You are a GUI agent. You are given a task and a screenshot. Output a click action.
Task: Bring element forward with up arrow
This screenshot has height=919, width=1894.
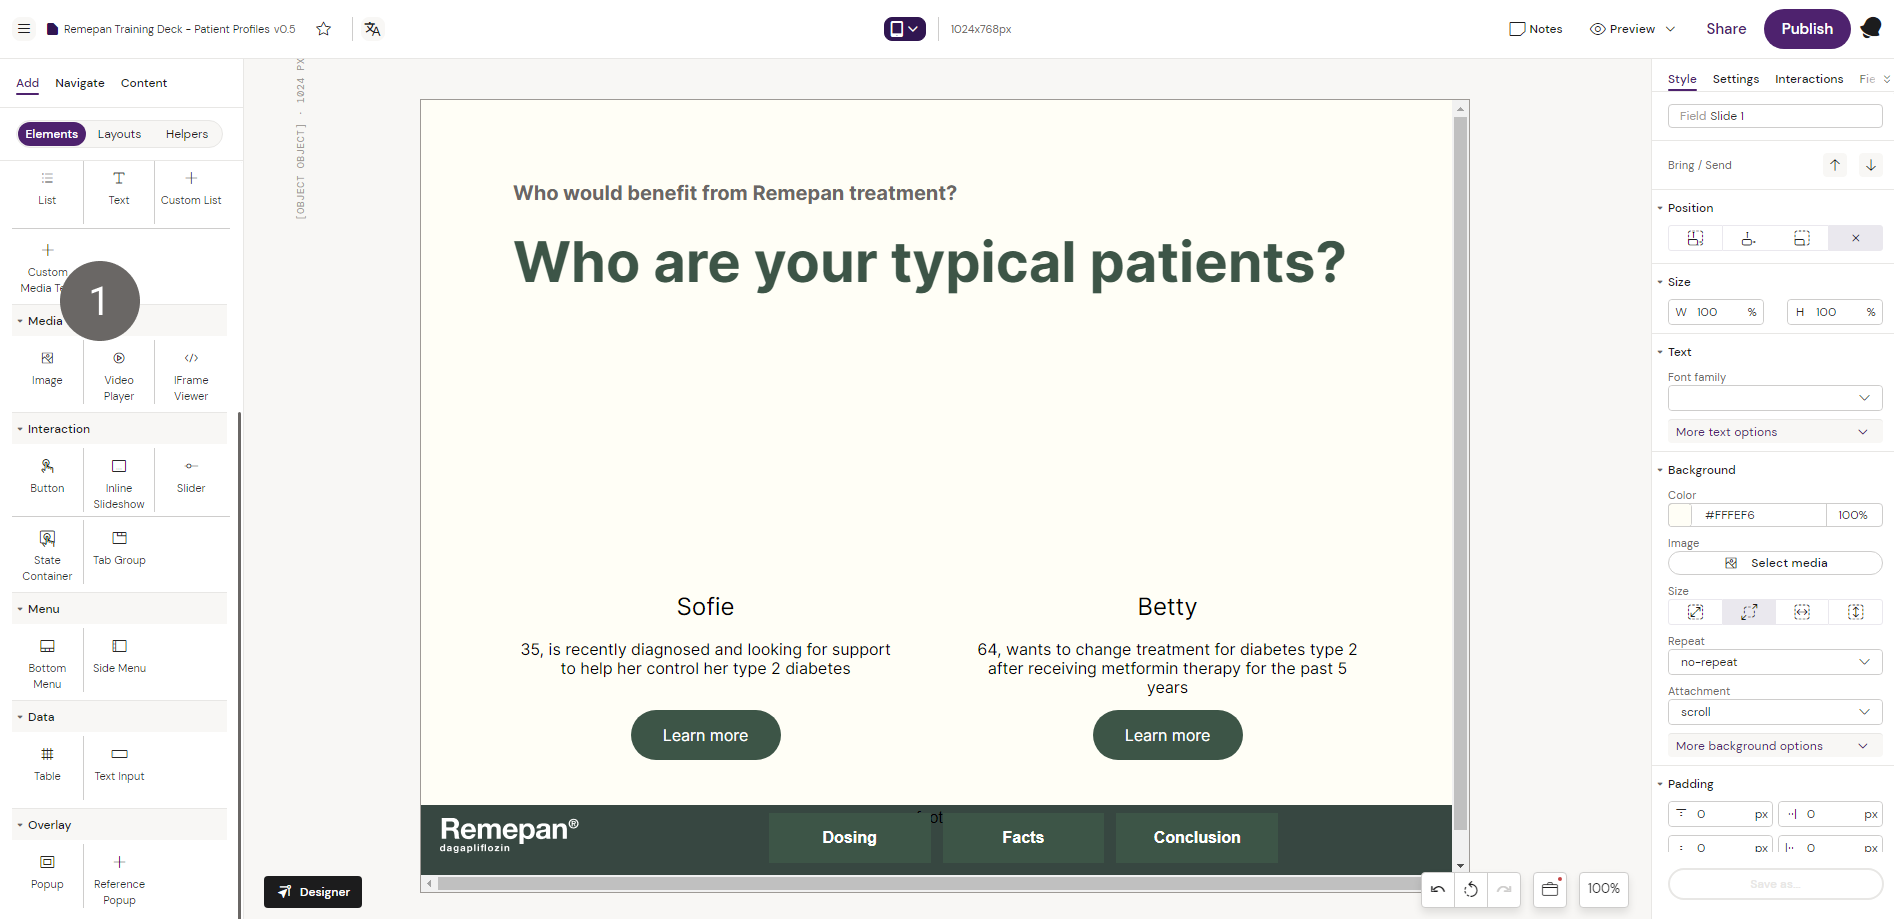(x=1835, y=165)
